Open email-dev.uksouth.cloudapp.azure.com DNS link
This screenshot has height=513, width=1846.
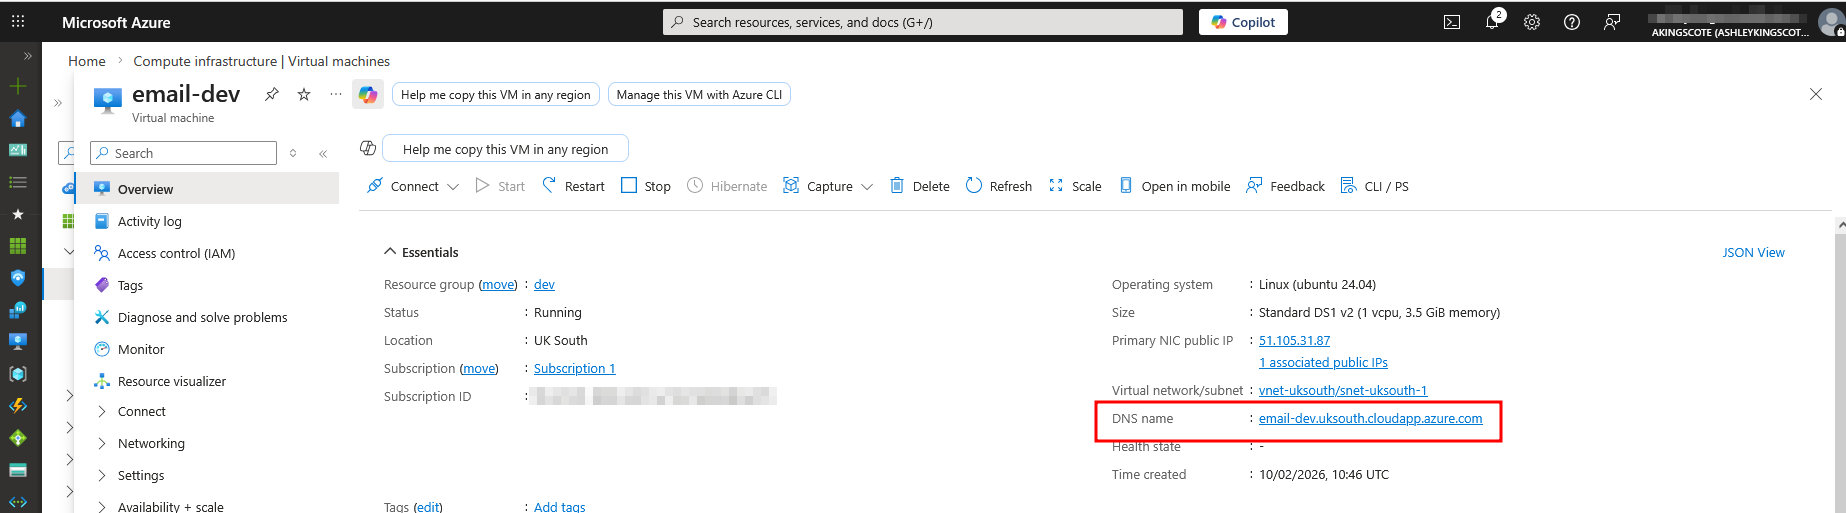pos(1370,418)
